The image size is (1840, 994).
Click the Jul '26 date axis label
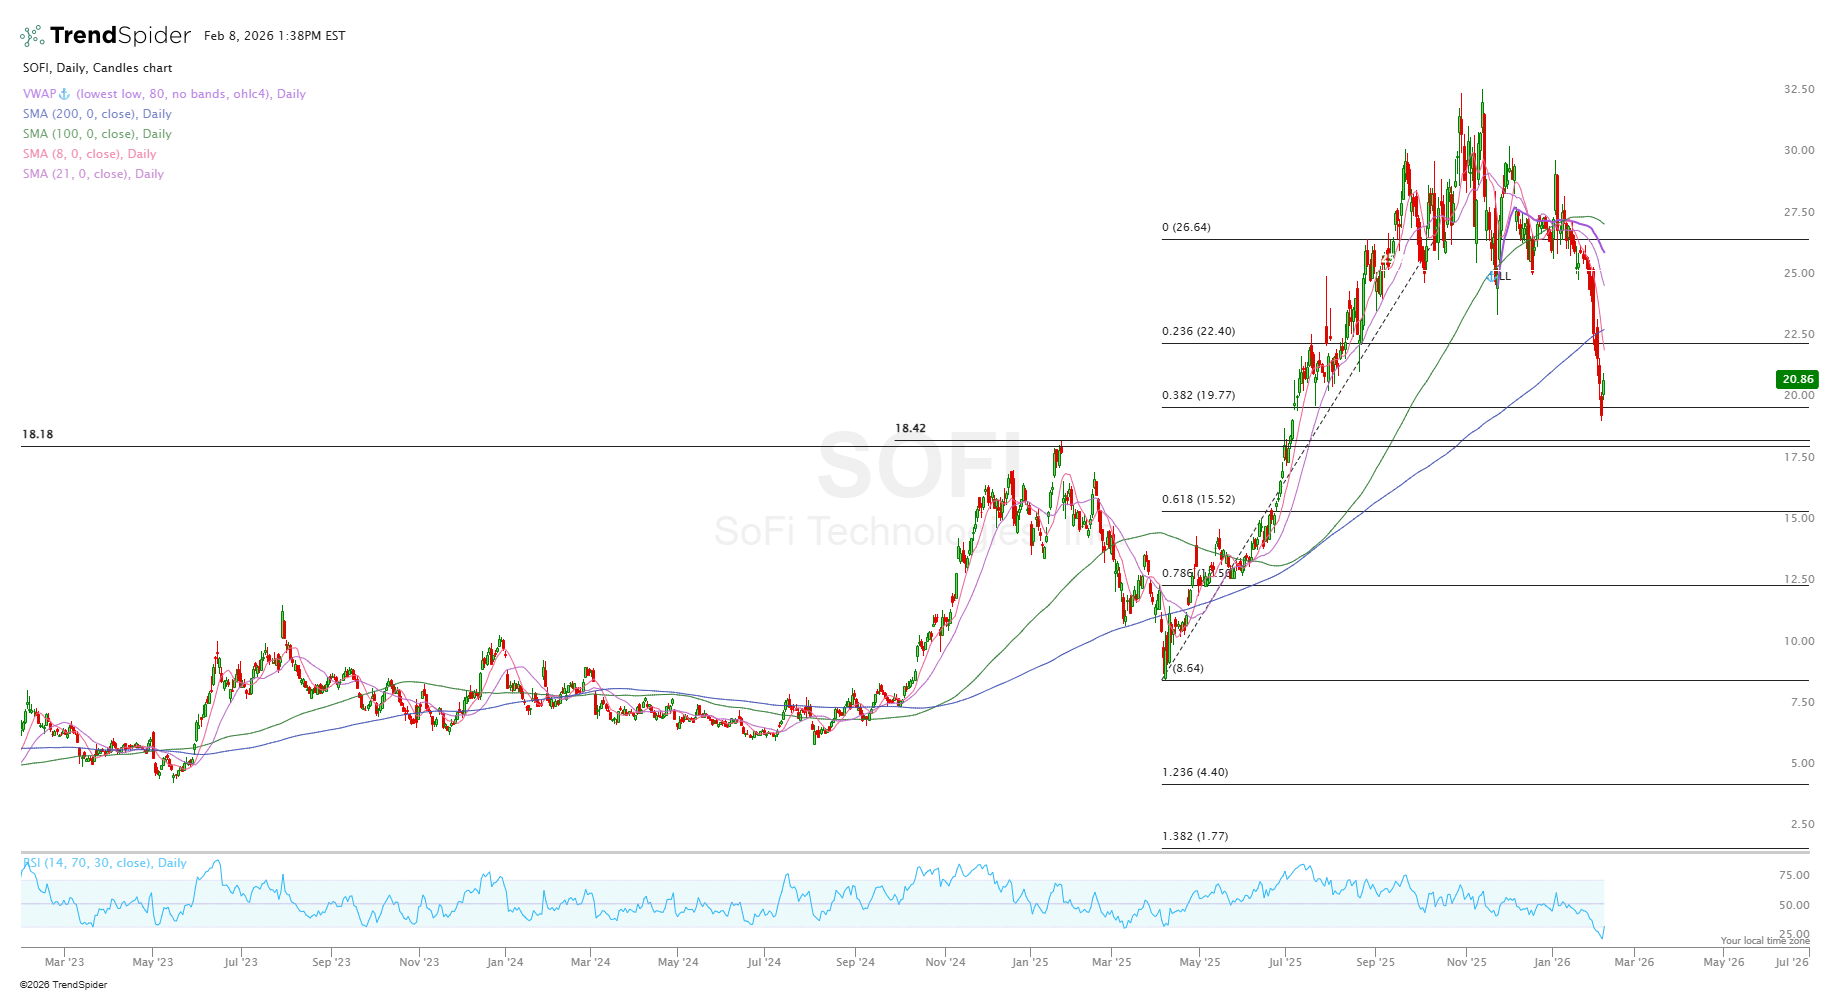(x=1792, y=963)
